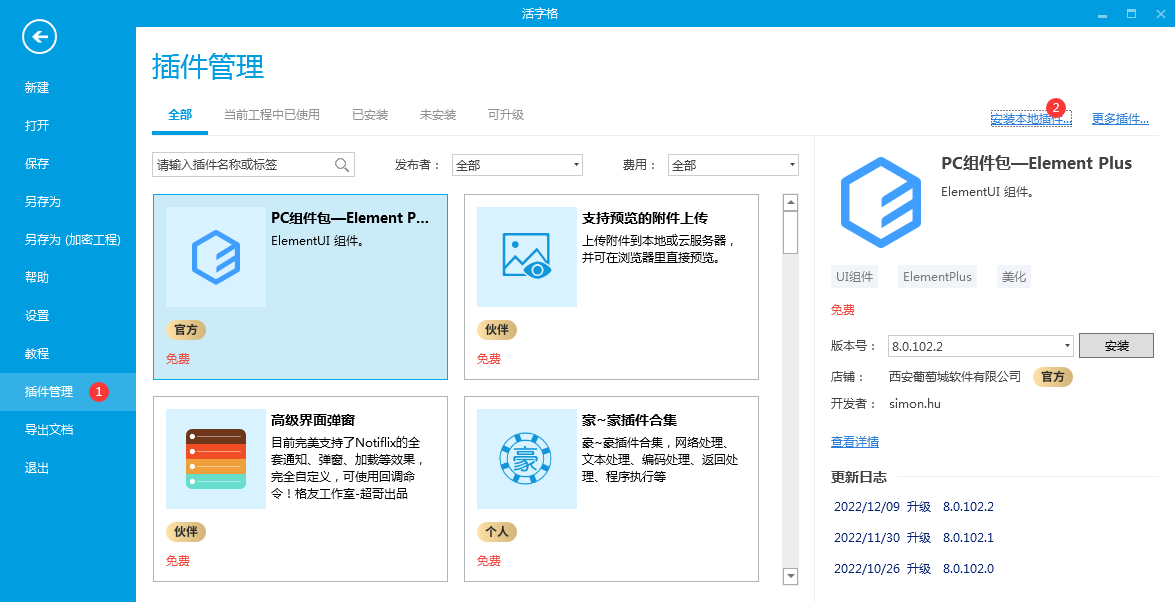
Task: Click the attachment upload picture-eye icon
Action: (527, 257)
